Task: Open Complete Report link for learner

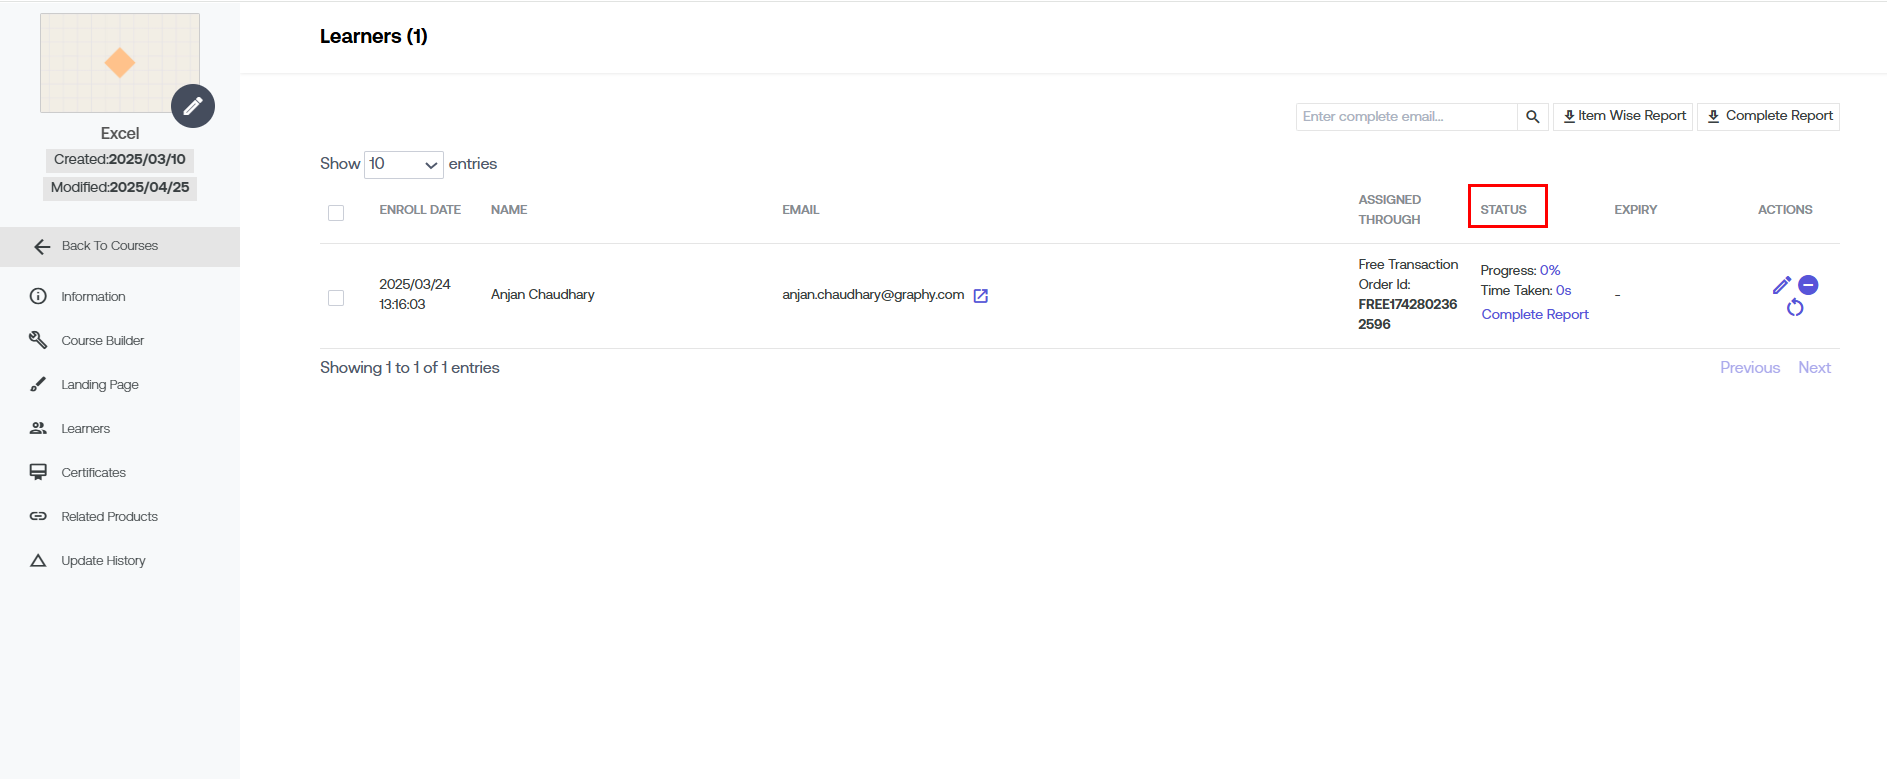Action: coord(1534,314)
